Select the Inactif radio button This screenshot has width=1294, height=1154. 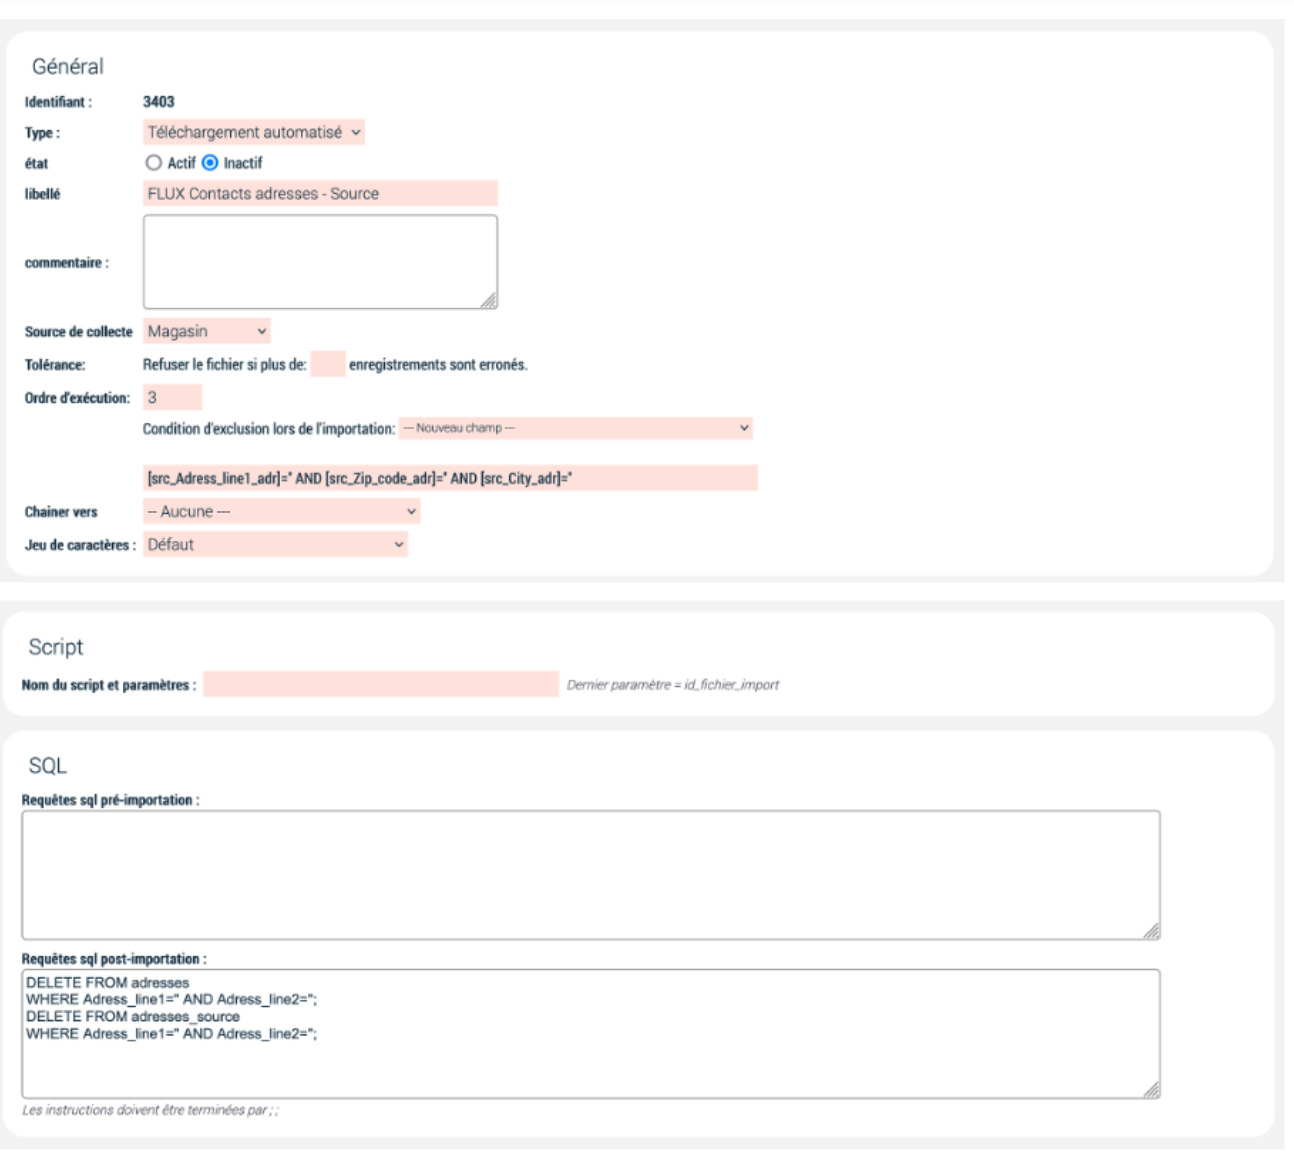tap(210, 163)
